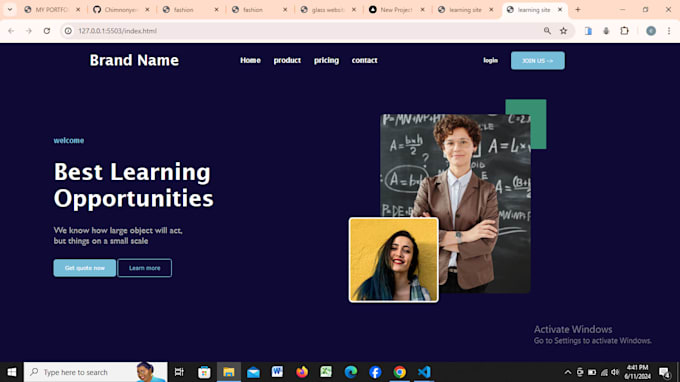
Task: Open a new browser tab
Action: (578, 10)
